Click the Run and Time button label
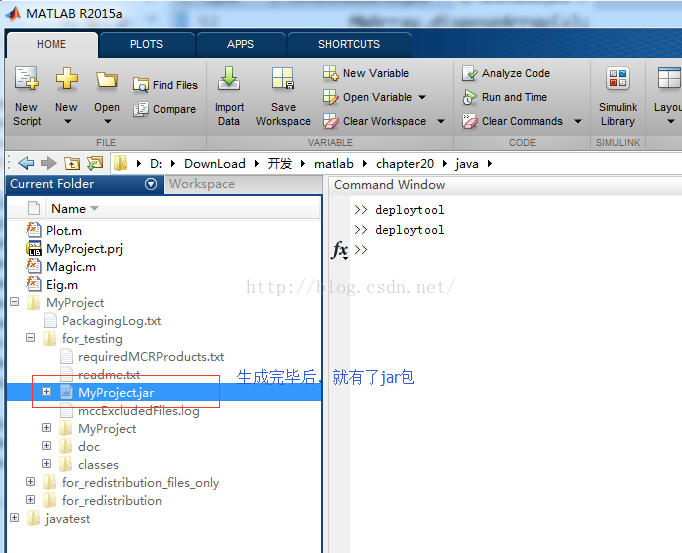 (514, 97)
